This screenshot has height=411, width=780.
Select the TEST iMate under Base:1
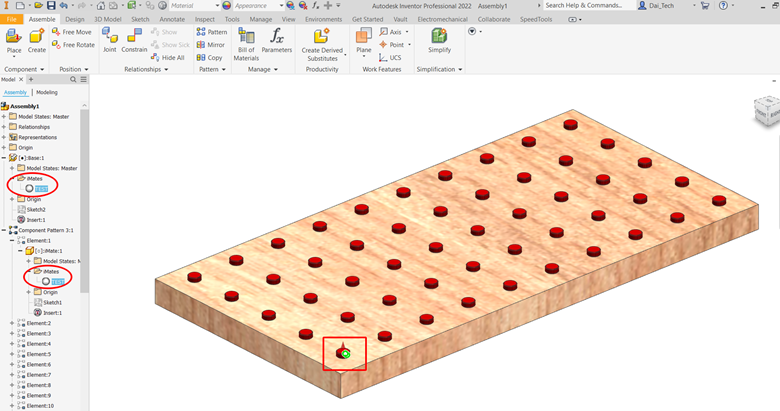tap(41, 189)
